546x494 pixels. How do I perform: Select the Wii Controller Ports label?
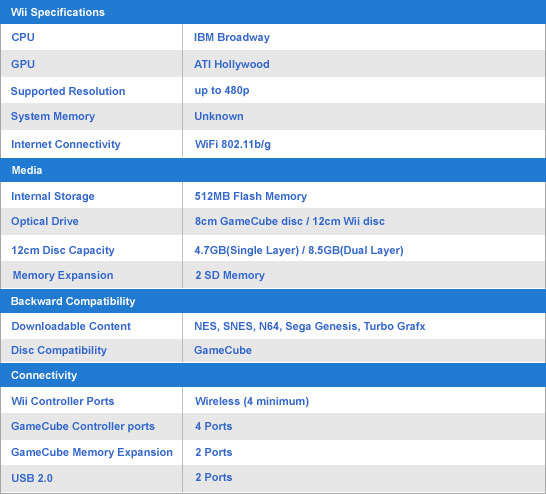pos(63,401)
